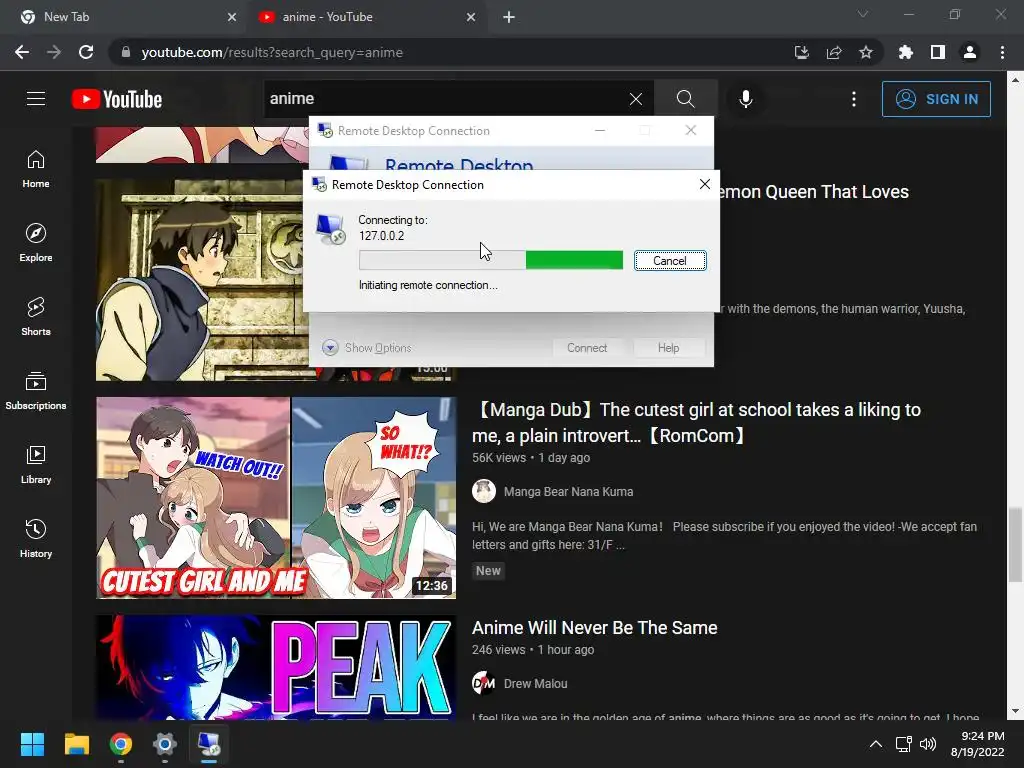Click Remote Desktop Connection taskbar icon
1024x768 pixels.
tap(209, 744)
